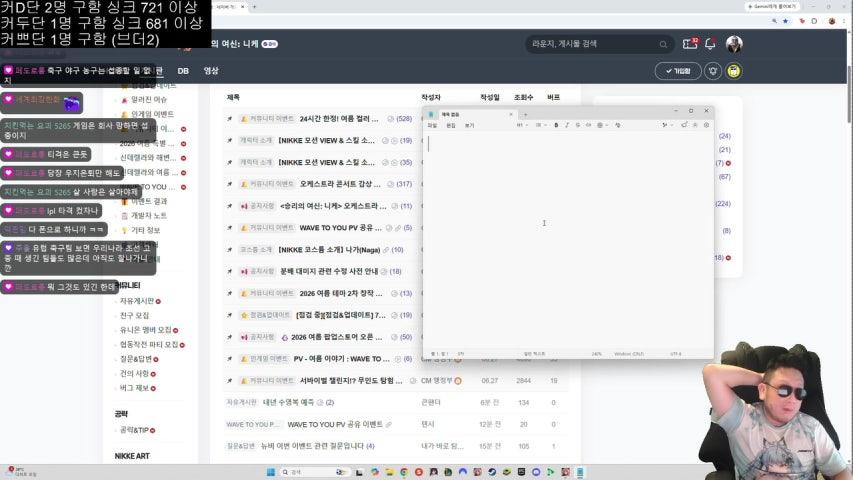Open the 파일 menu in Notepad
Image resolution: width=853 pixels, height=480 pixels.
432,125
